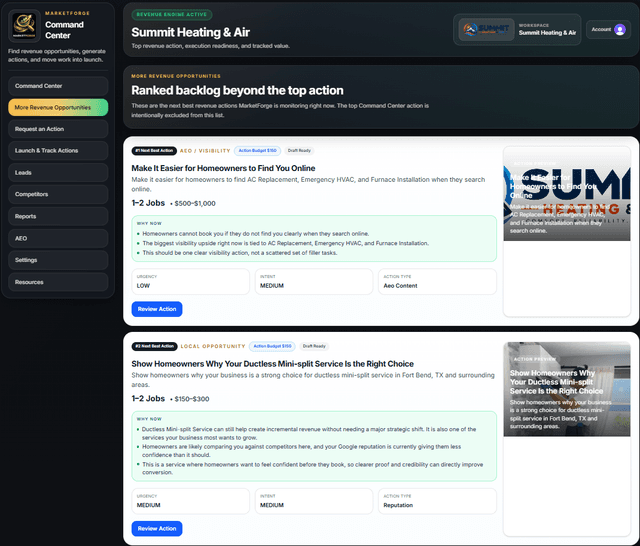
Task: Review Action for Find You Online card
Action: click(x=157, y=309)
